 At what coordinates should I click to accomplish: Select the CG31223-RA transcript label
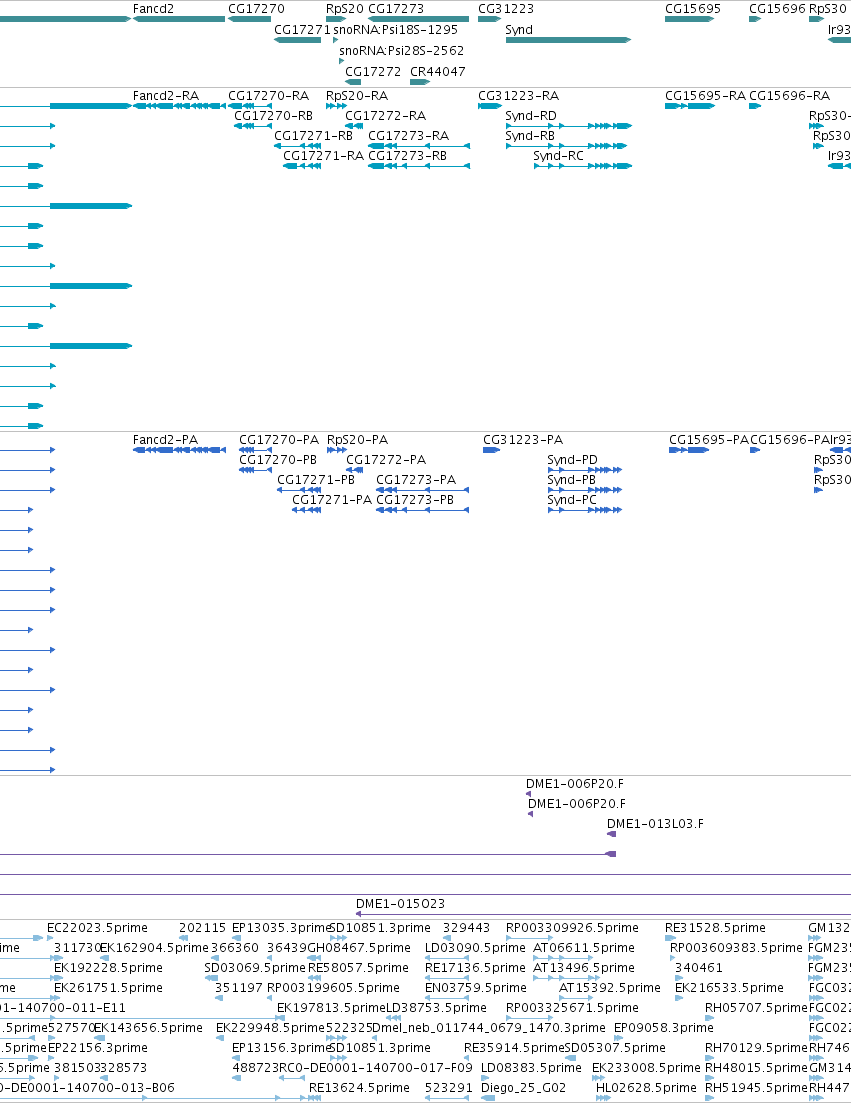tap(518, 96)
